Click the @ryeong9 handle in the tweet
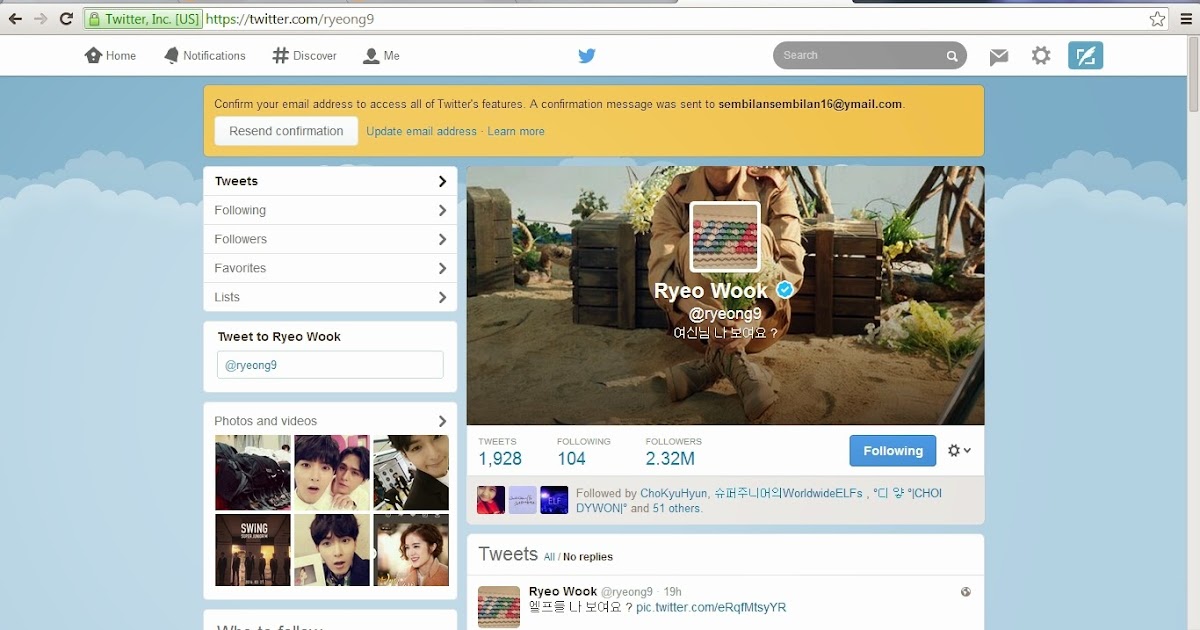This screenshot has width=1200, height=630. [x=627, y=592]
